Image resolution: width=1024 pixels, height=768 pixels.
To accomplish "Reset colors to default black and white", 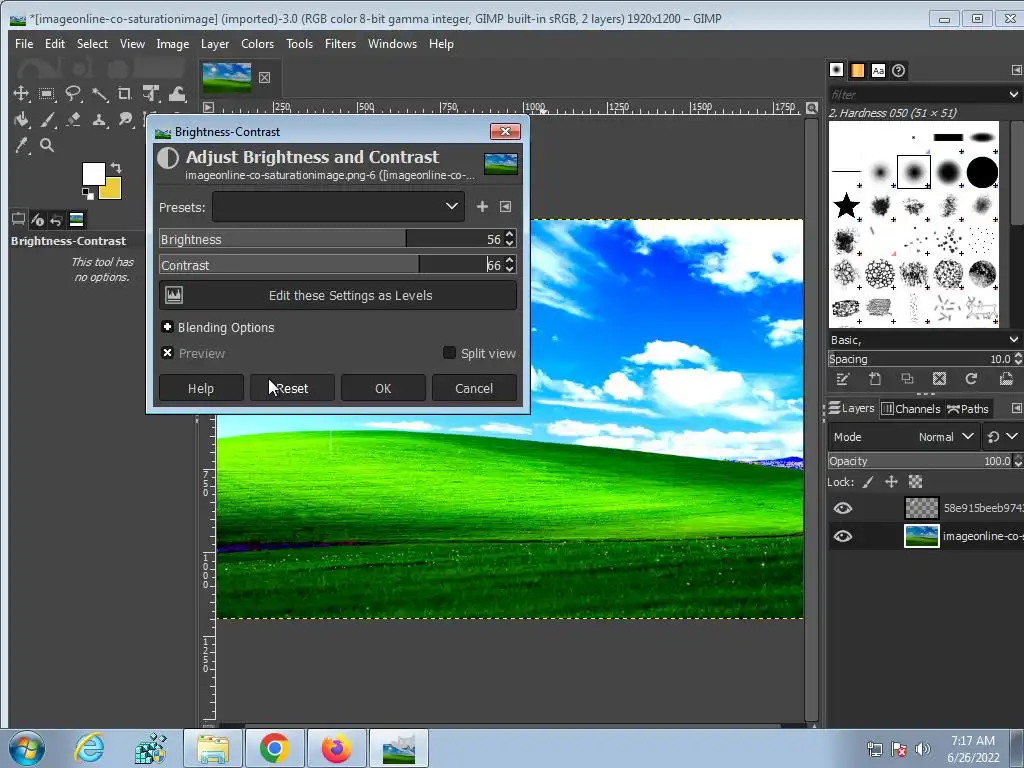I will pos(87,193).
